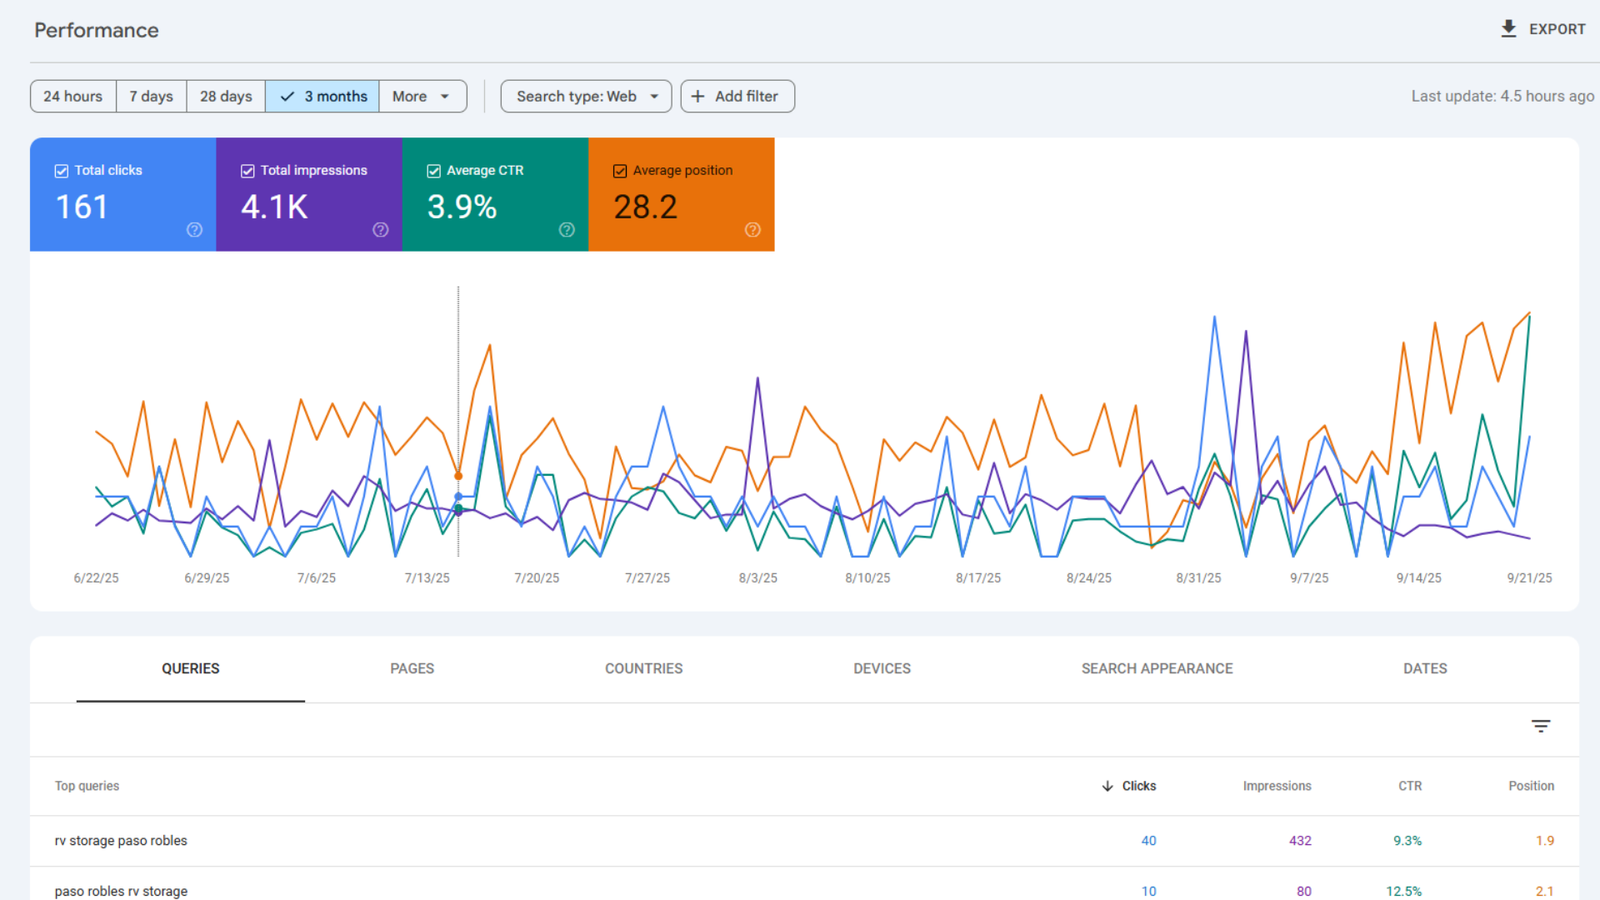
Task: Open the table filter rows icon
Action: point(1540,726)
